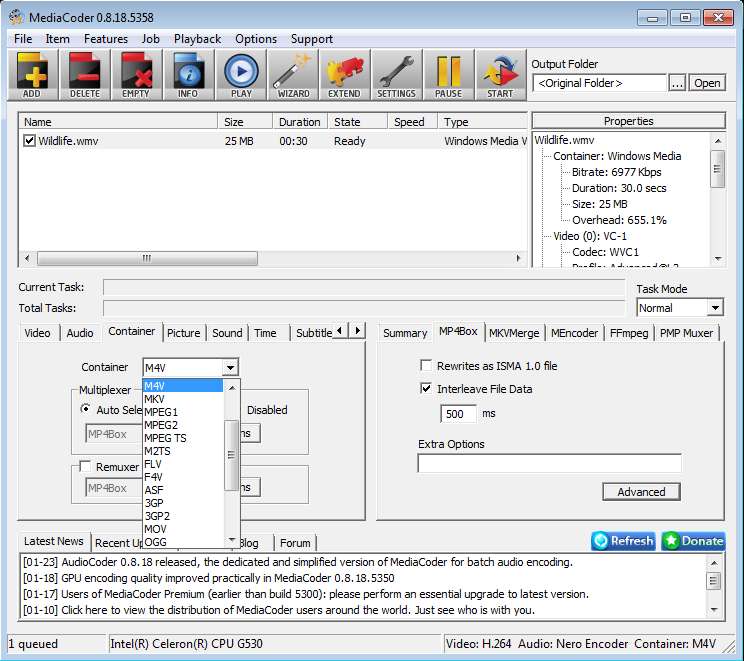Toggle the Interleave File Data checkbox

(427, 389)
